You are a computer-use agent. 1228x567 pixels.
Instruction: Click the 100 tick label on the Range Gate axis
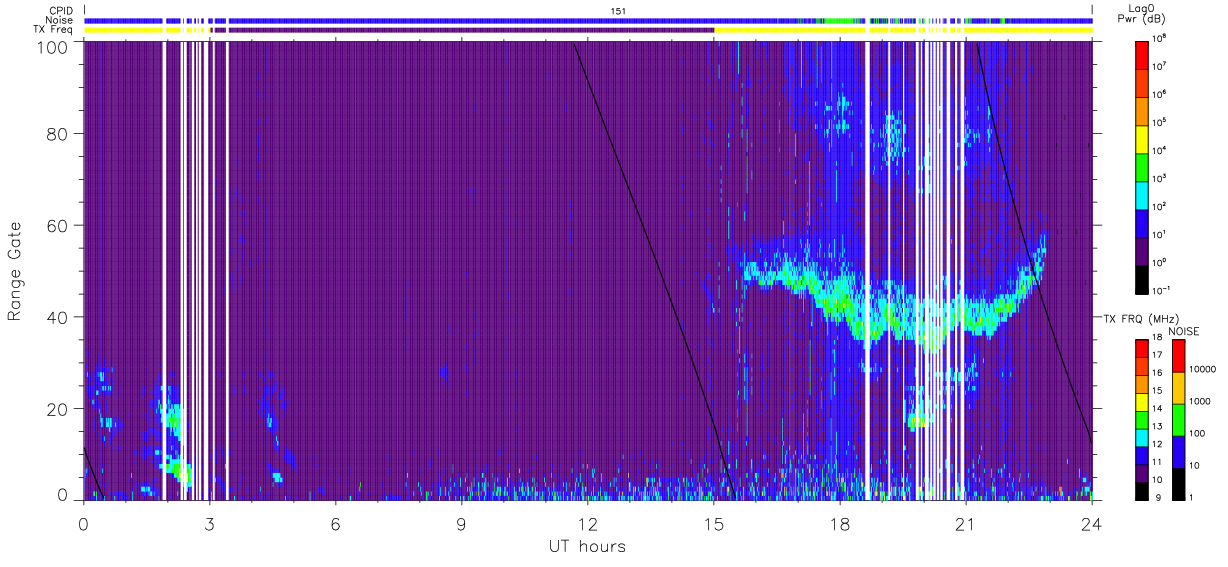(55, 46)
